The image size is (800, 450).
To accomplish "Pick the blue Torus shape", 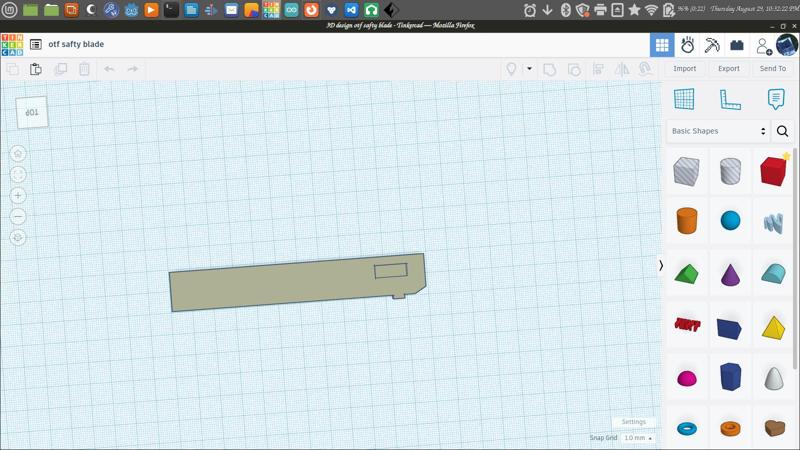I will (x=687, y=428).
